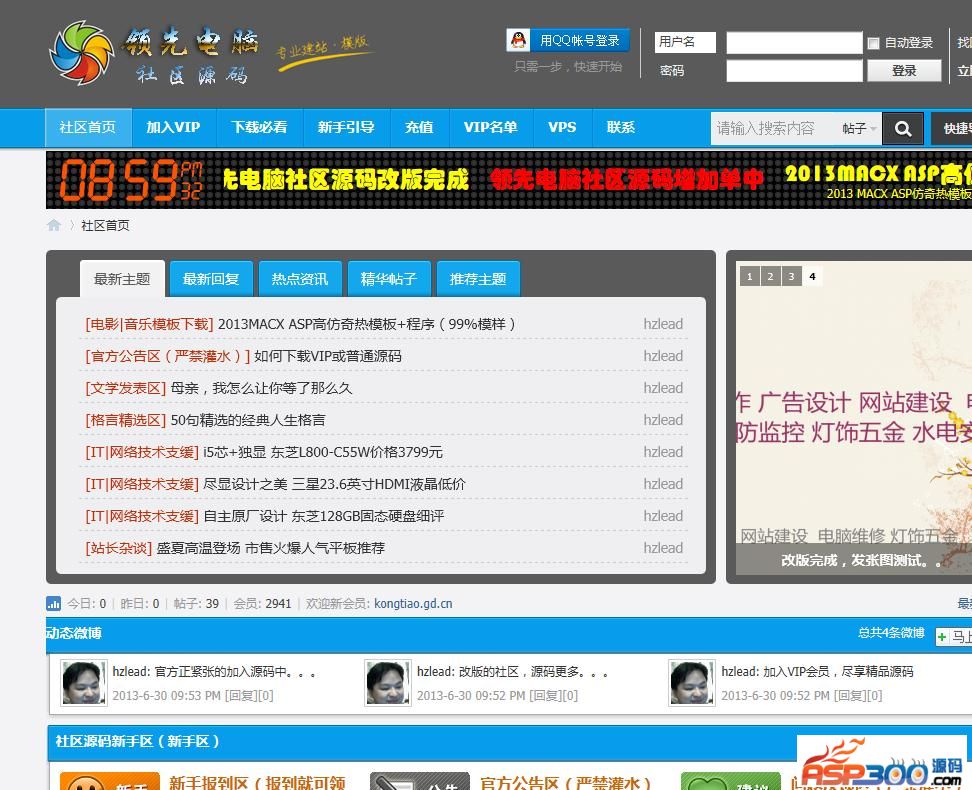Image resolution: width=972 pixels, height=790 pixels.
Task: Open the 新手报到区 forum title link
Action: [x=257, y=783]
